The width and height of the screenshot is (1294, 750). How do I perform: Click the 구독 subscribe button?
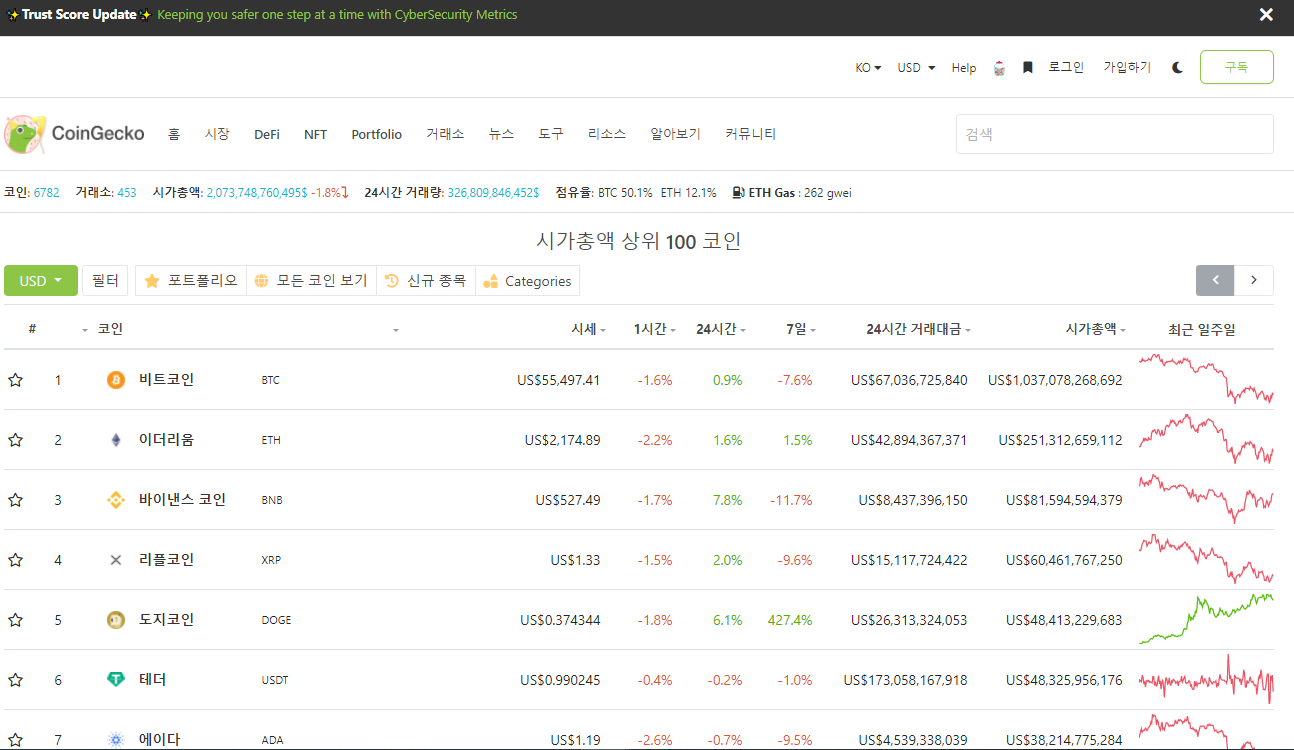click(x=1237, y=67)
